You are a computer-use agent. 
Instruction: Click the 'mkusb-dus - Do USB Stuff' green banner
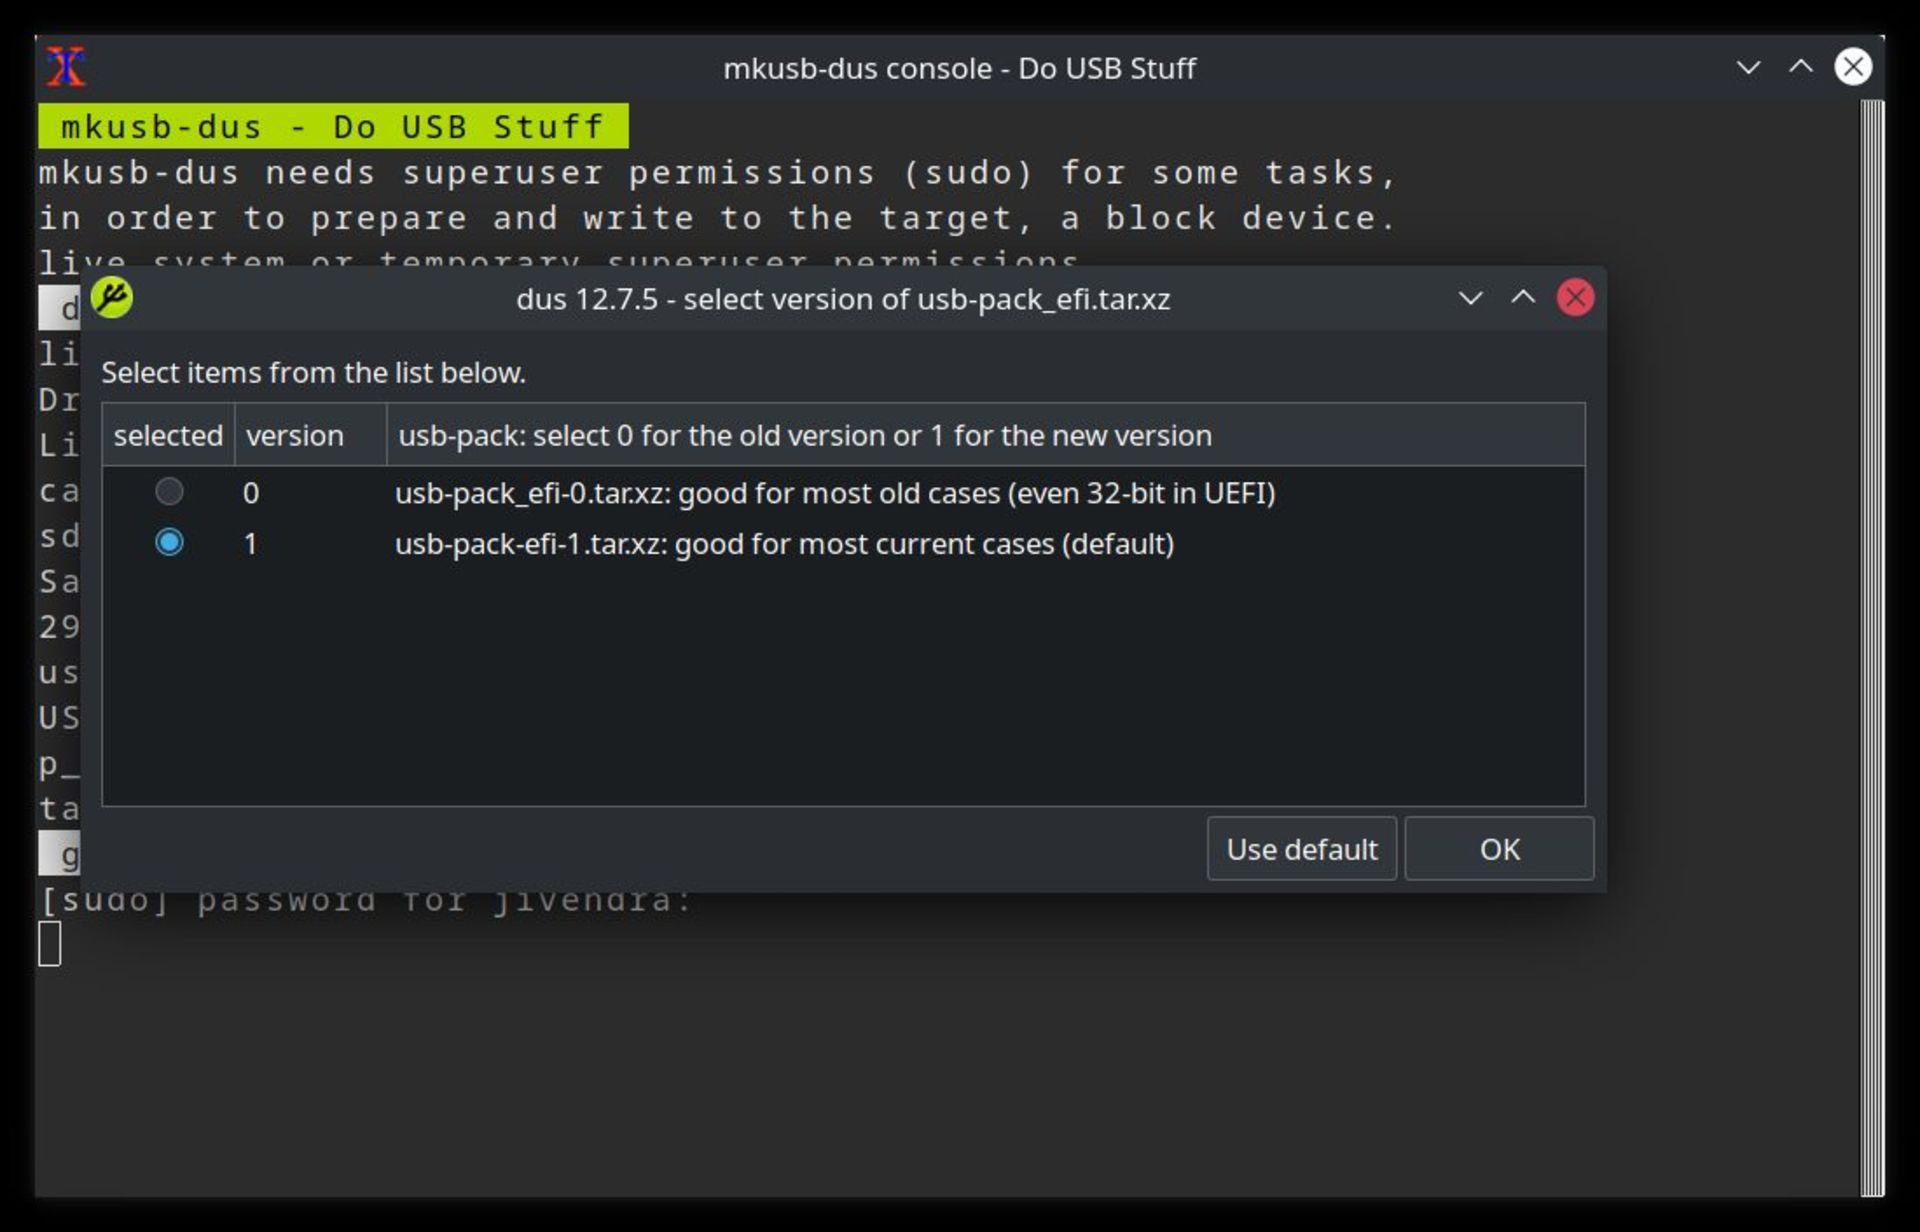pos(333,126)
